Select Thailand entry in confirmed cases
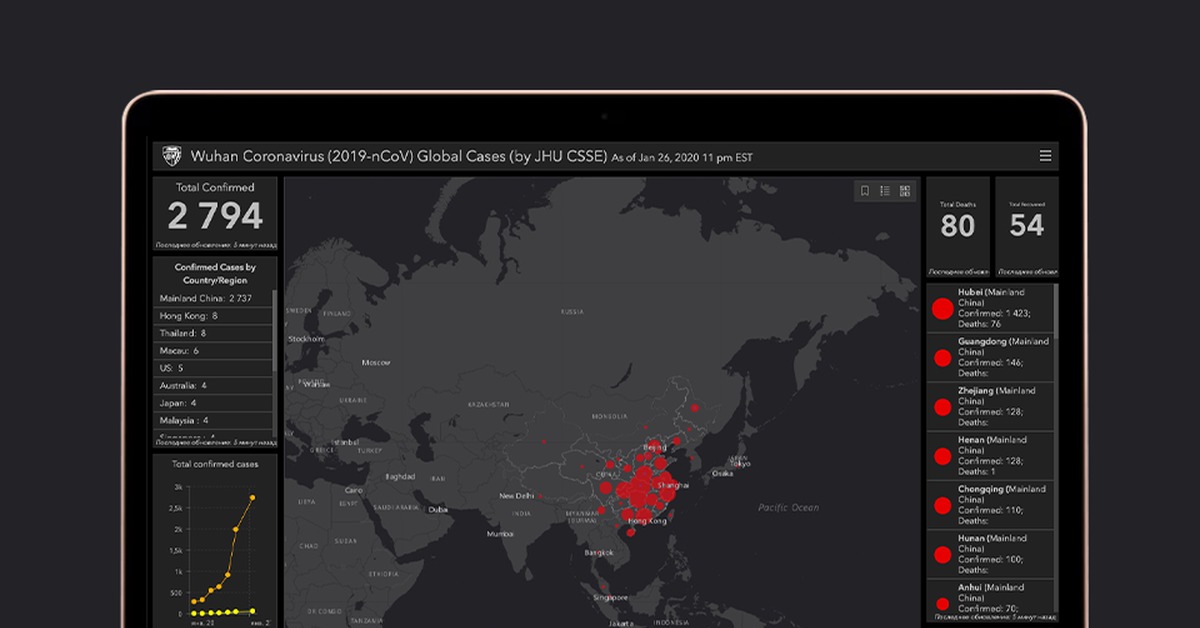This screenshot has height=628, width=1200. pyautogui.click(x=213, y=333)
